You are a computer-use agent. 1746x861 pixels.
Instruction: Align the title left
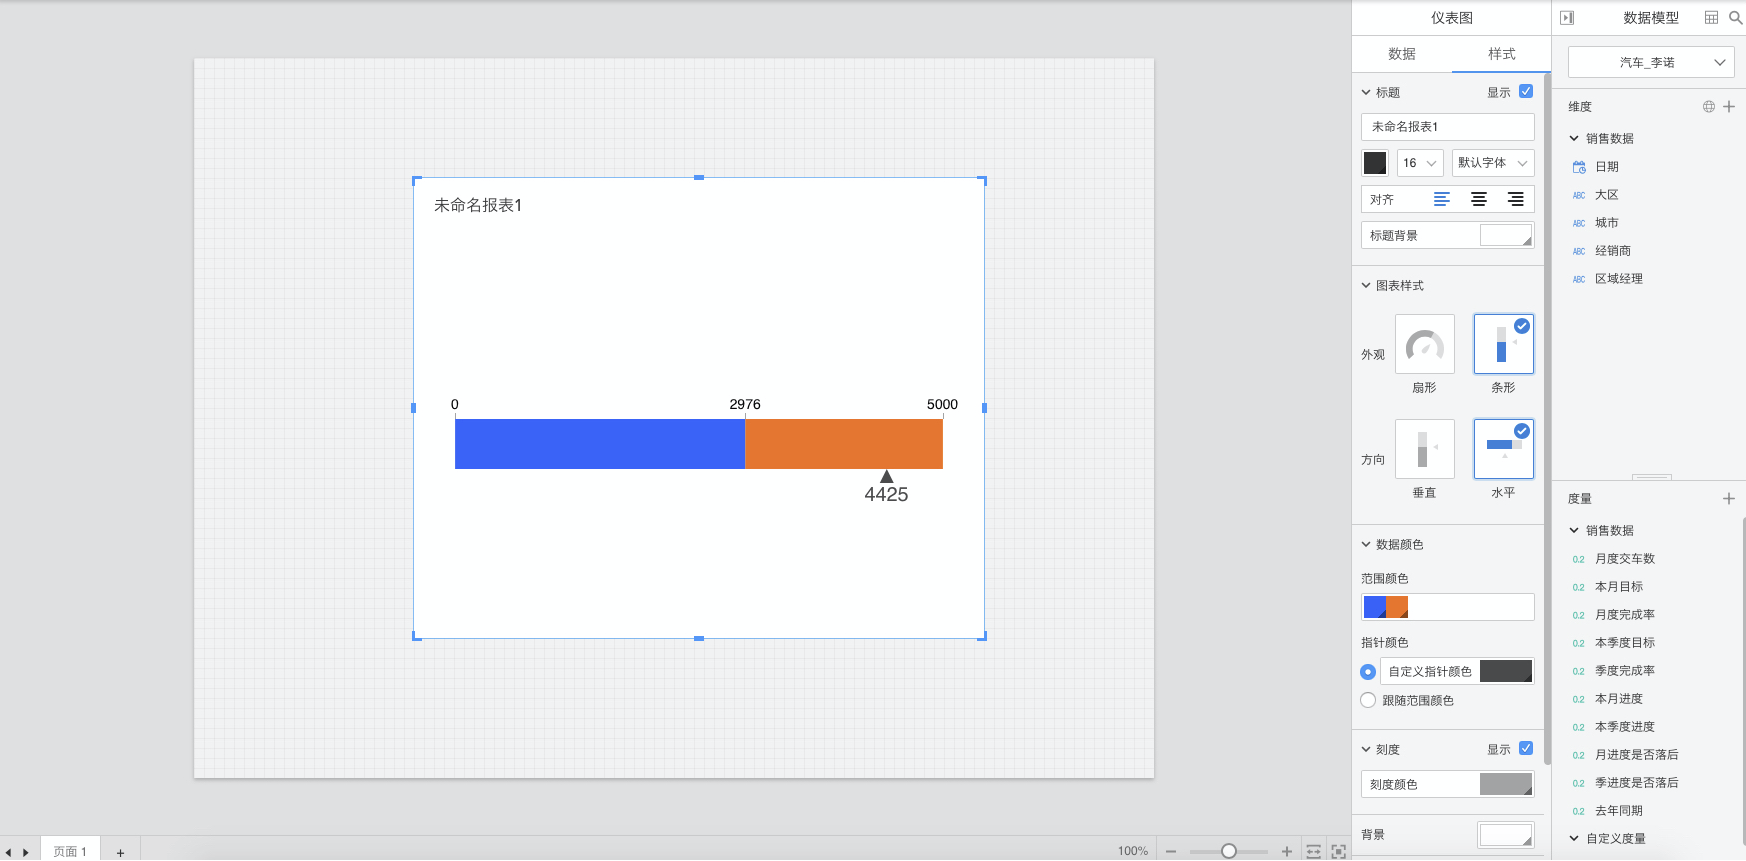pyautogui.click(x=1442, y=200)
